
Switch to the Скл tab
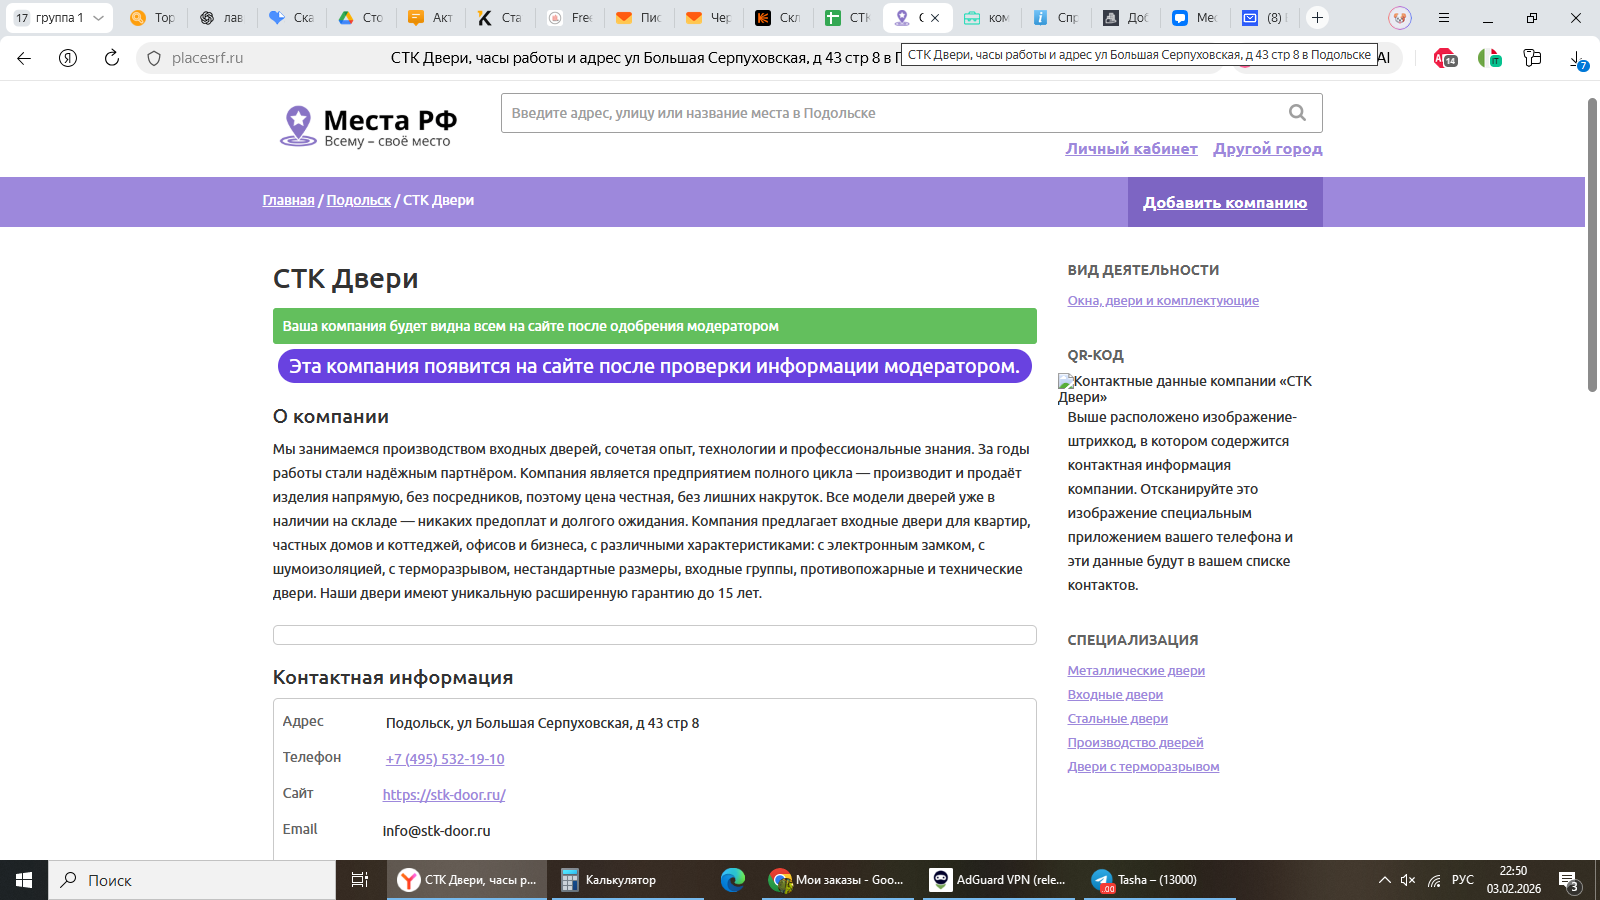click(x=777, y=17)
